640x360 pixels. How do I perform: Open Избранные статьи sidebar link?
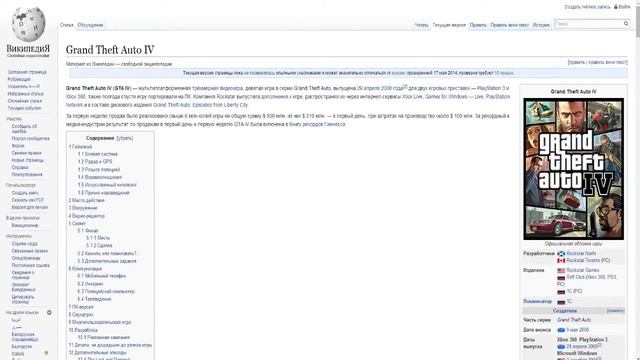coord(25,94)
